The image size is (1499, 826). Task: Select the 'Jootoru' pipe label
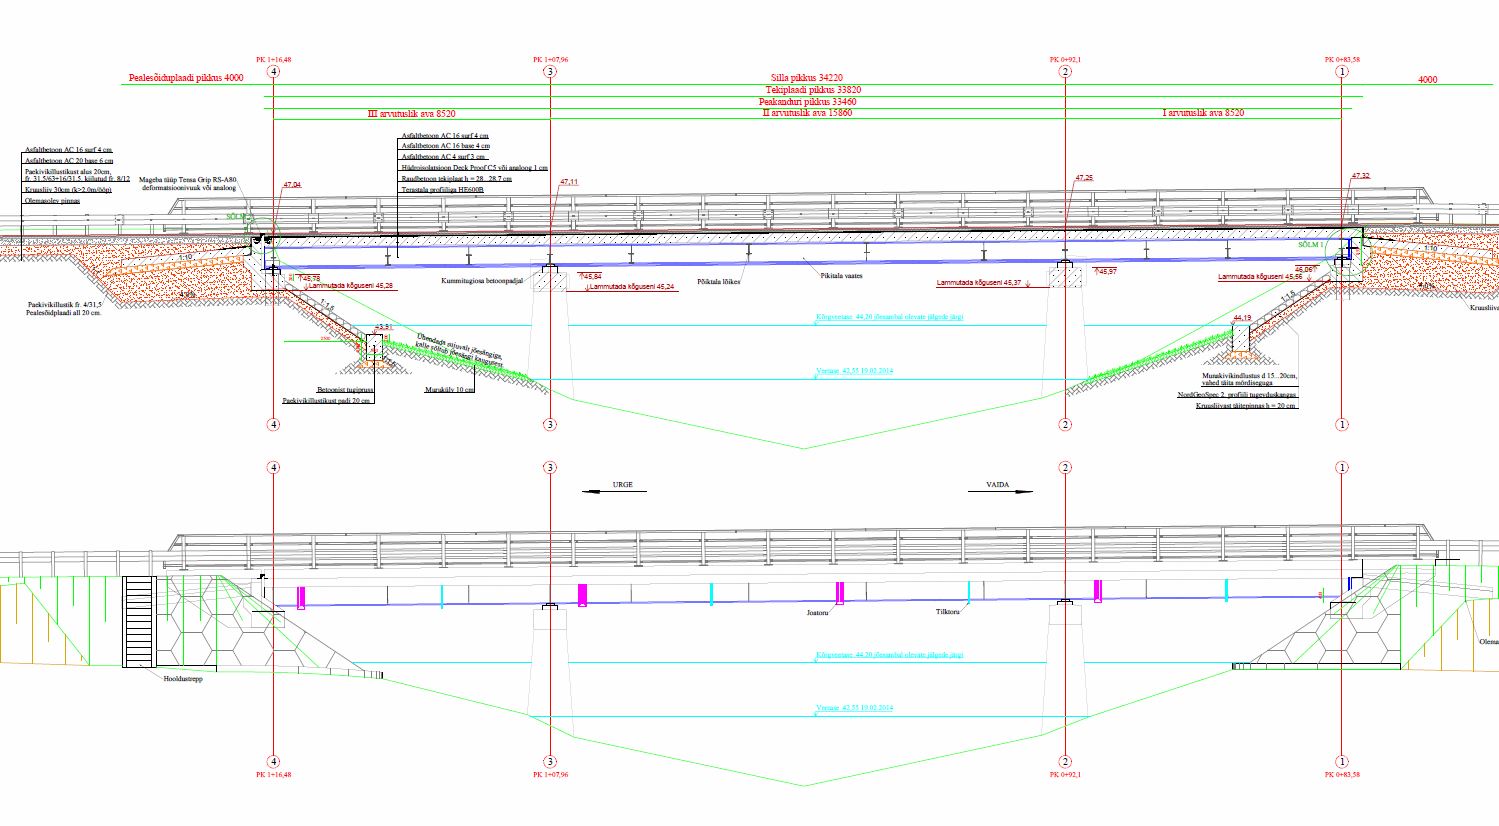point(818,613)
